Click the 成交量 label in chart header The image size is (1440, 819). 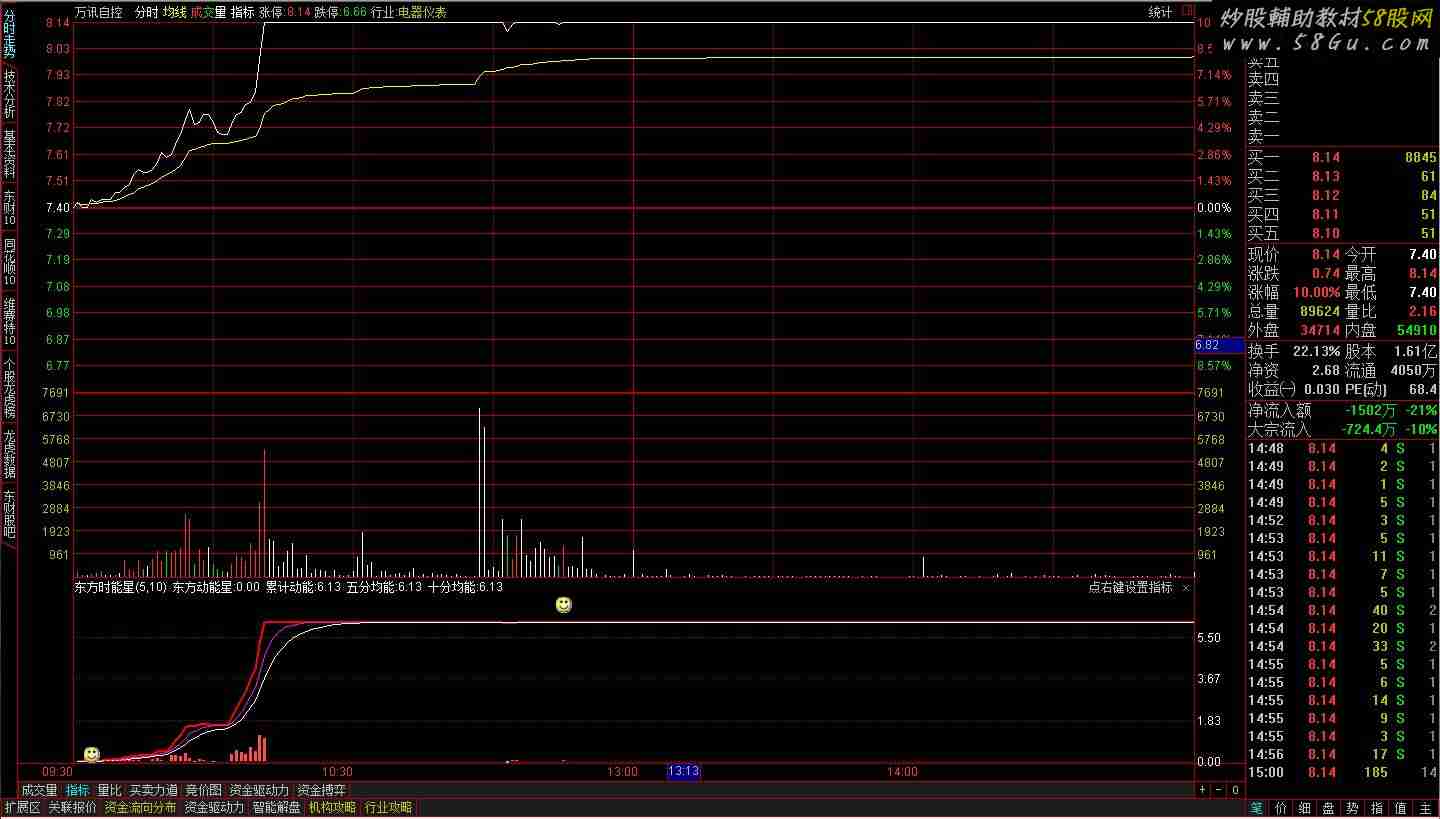(x=208, y=12)
